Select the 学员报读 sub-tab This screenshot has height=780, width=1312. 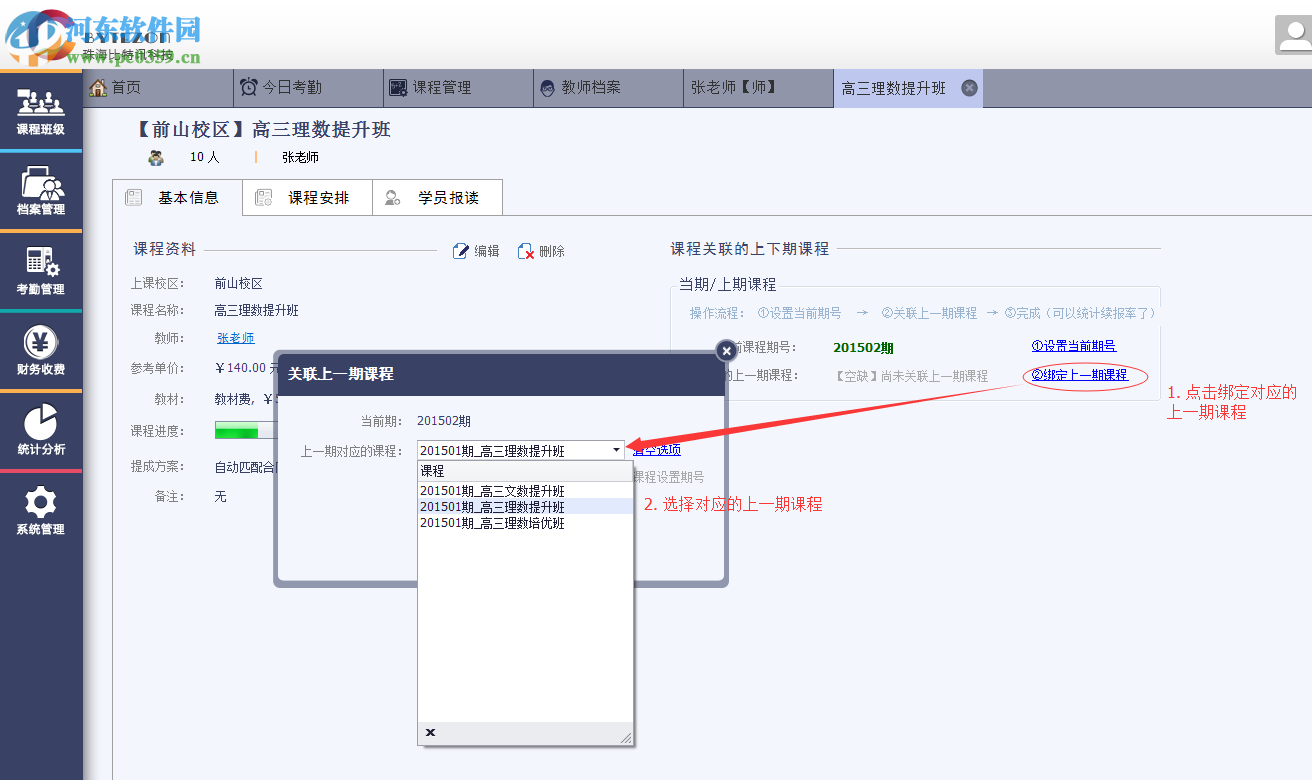pos(438,198)
